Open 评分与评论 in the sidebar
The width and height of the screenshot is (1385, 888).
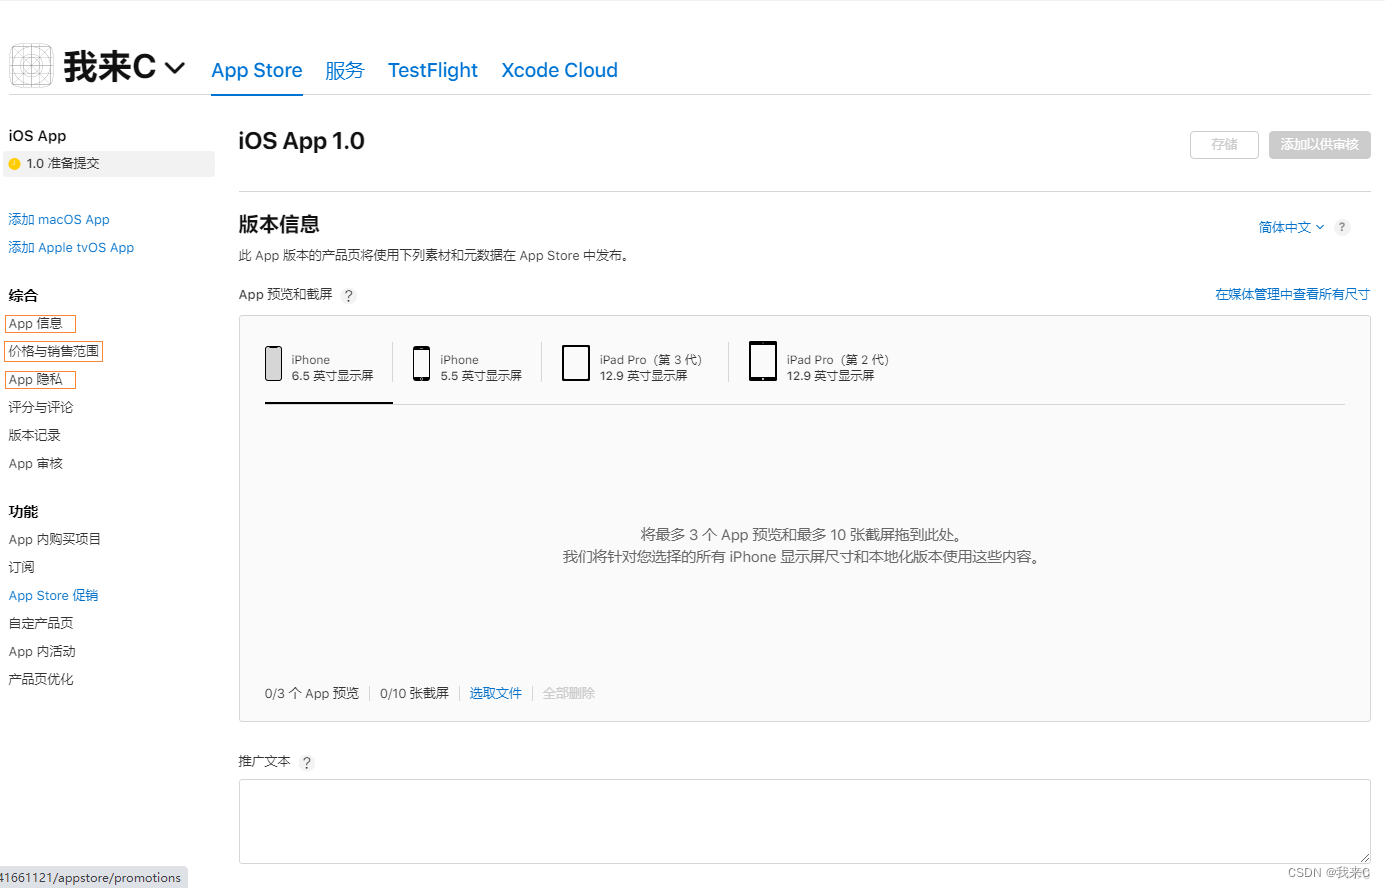tap(41, 407)
